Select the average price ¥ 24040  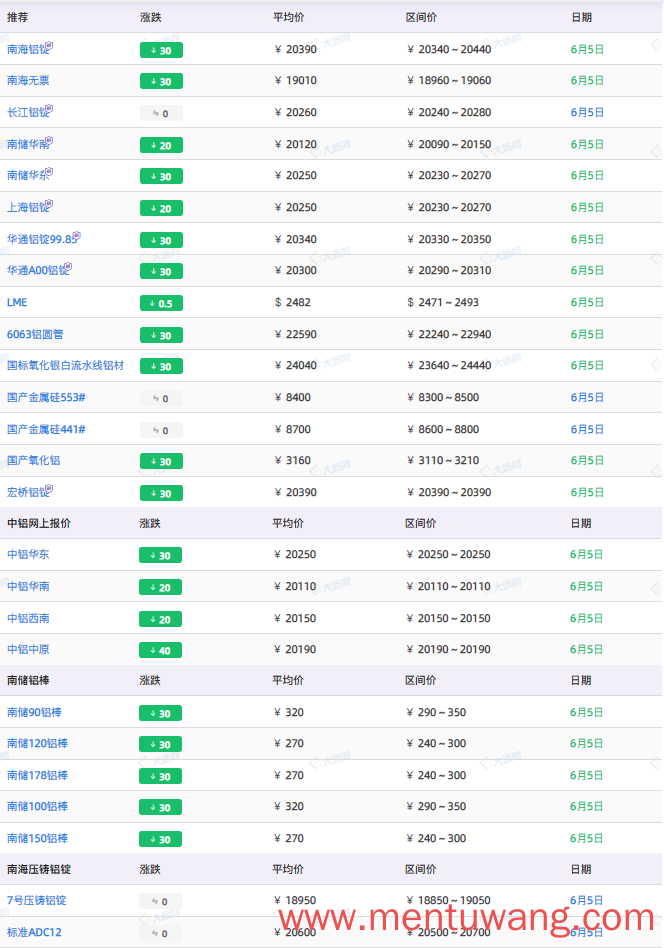[296, 366]
